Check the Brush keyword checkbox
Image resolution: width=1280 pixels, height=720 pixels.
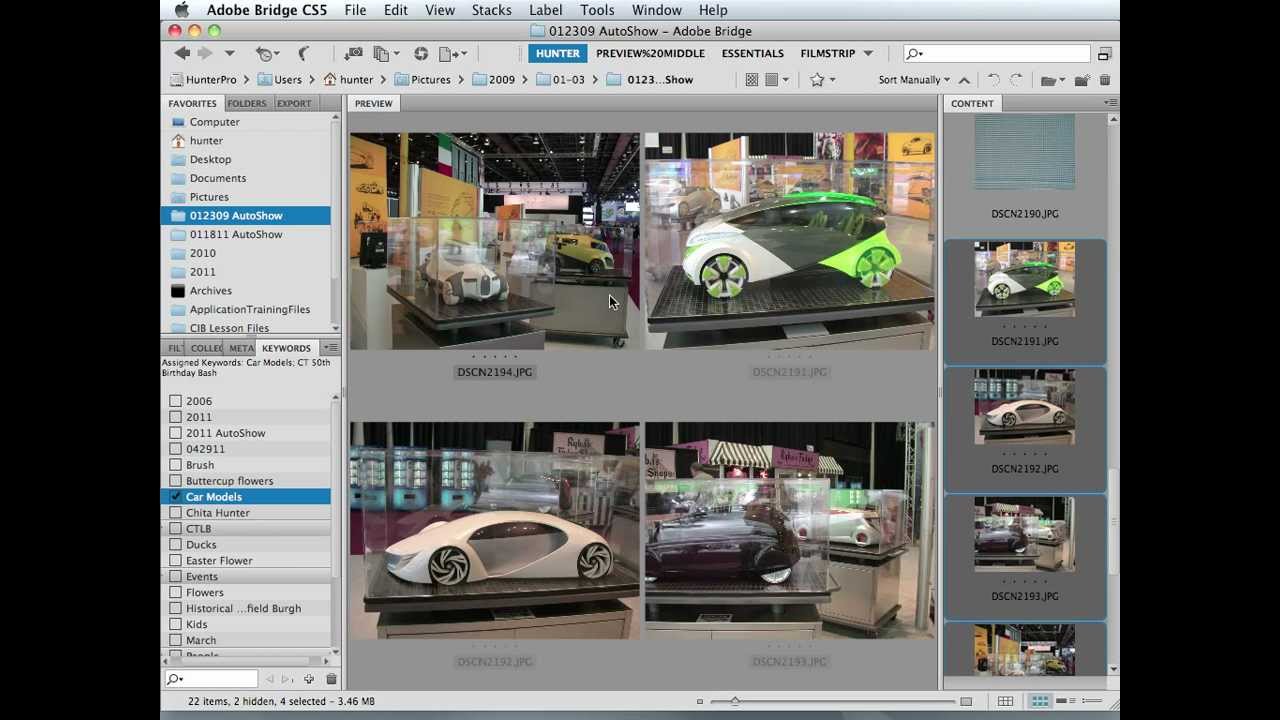(176, 465)
